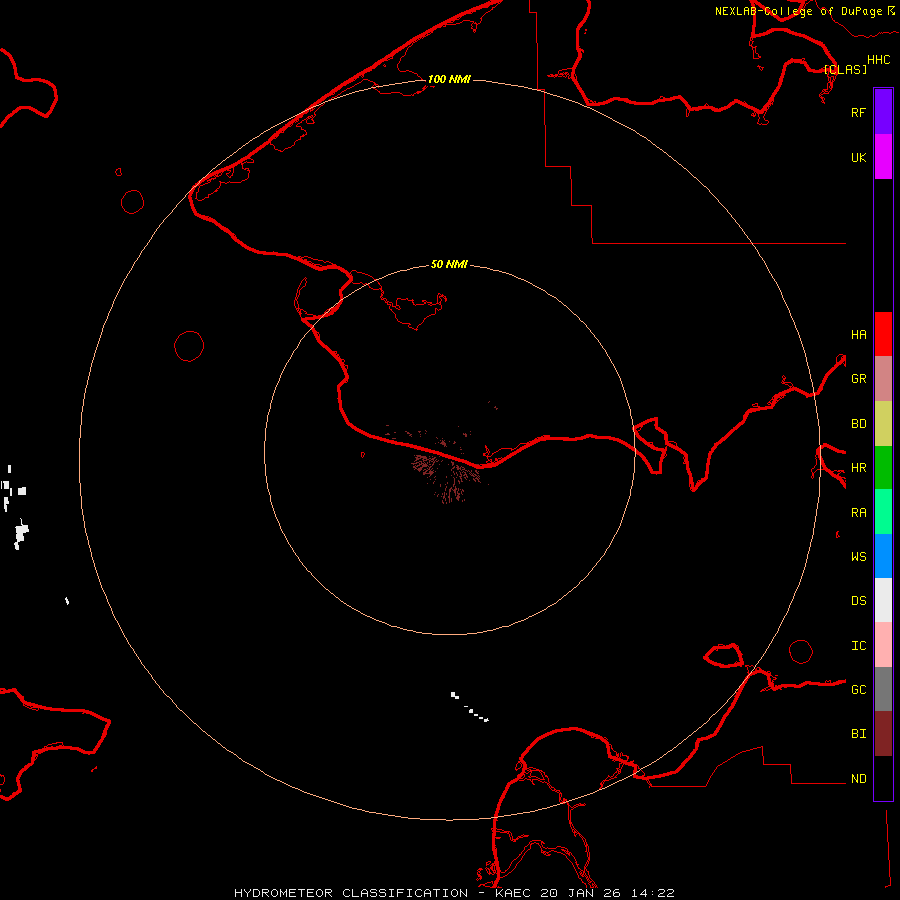The width and height of the screenshot is (900, 900).
Task: Click the NEXLAB-College of DuPage text
Action: (x=797, y=11)
